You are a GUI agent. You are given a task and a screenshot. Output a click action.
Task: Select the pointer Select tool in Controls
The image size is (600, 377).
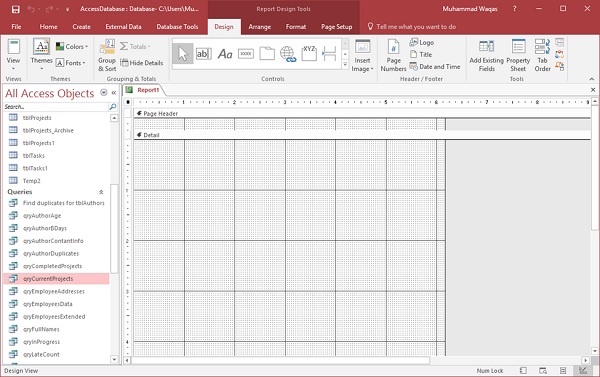tap(183, 54)
